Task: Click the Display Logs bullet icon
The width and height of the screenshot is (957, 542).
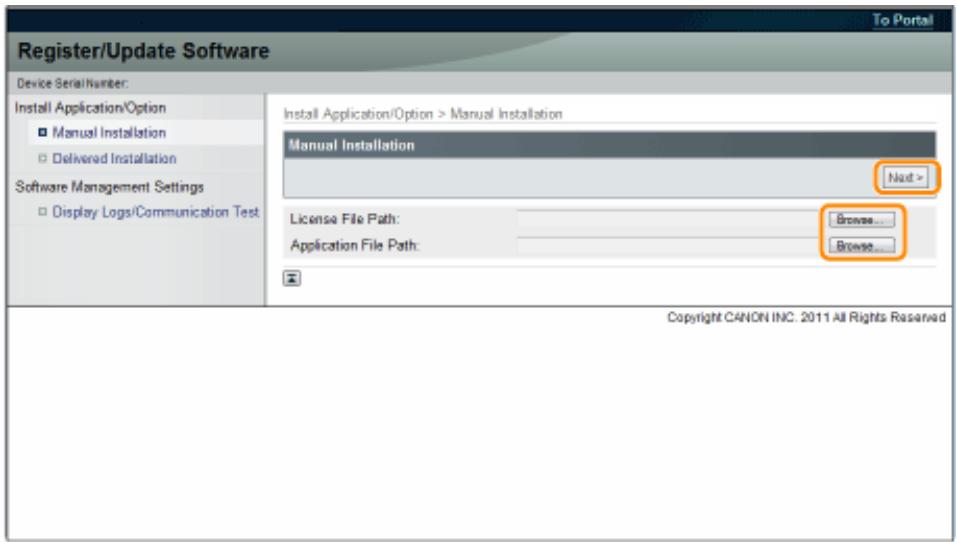Action: click(42, 212)
